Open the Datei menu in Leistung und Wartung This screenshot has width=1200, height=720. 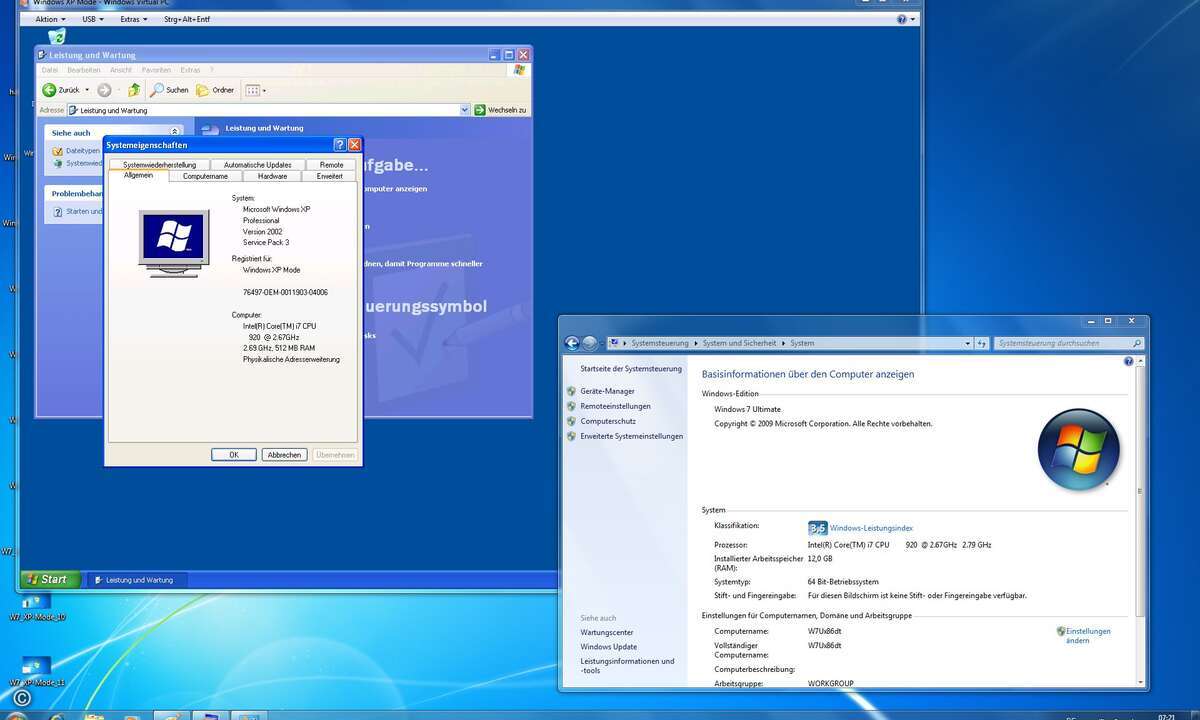50,70
